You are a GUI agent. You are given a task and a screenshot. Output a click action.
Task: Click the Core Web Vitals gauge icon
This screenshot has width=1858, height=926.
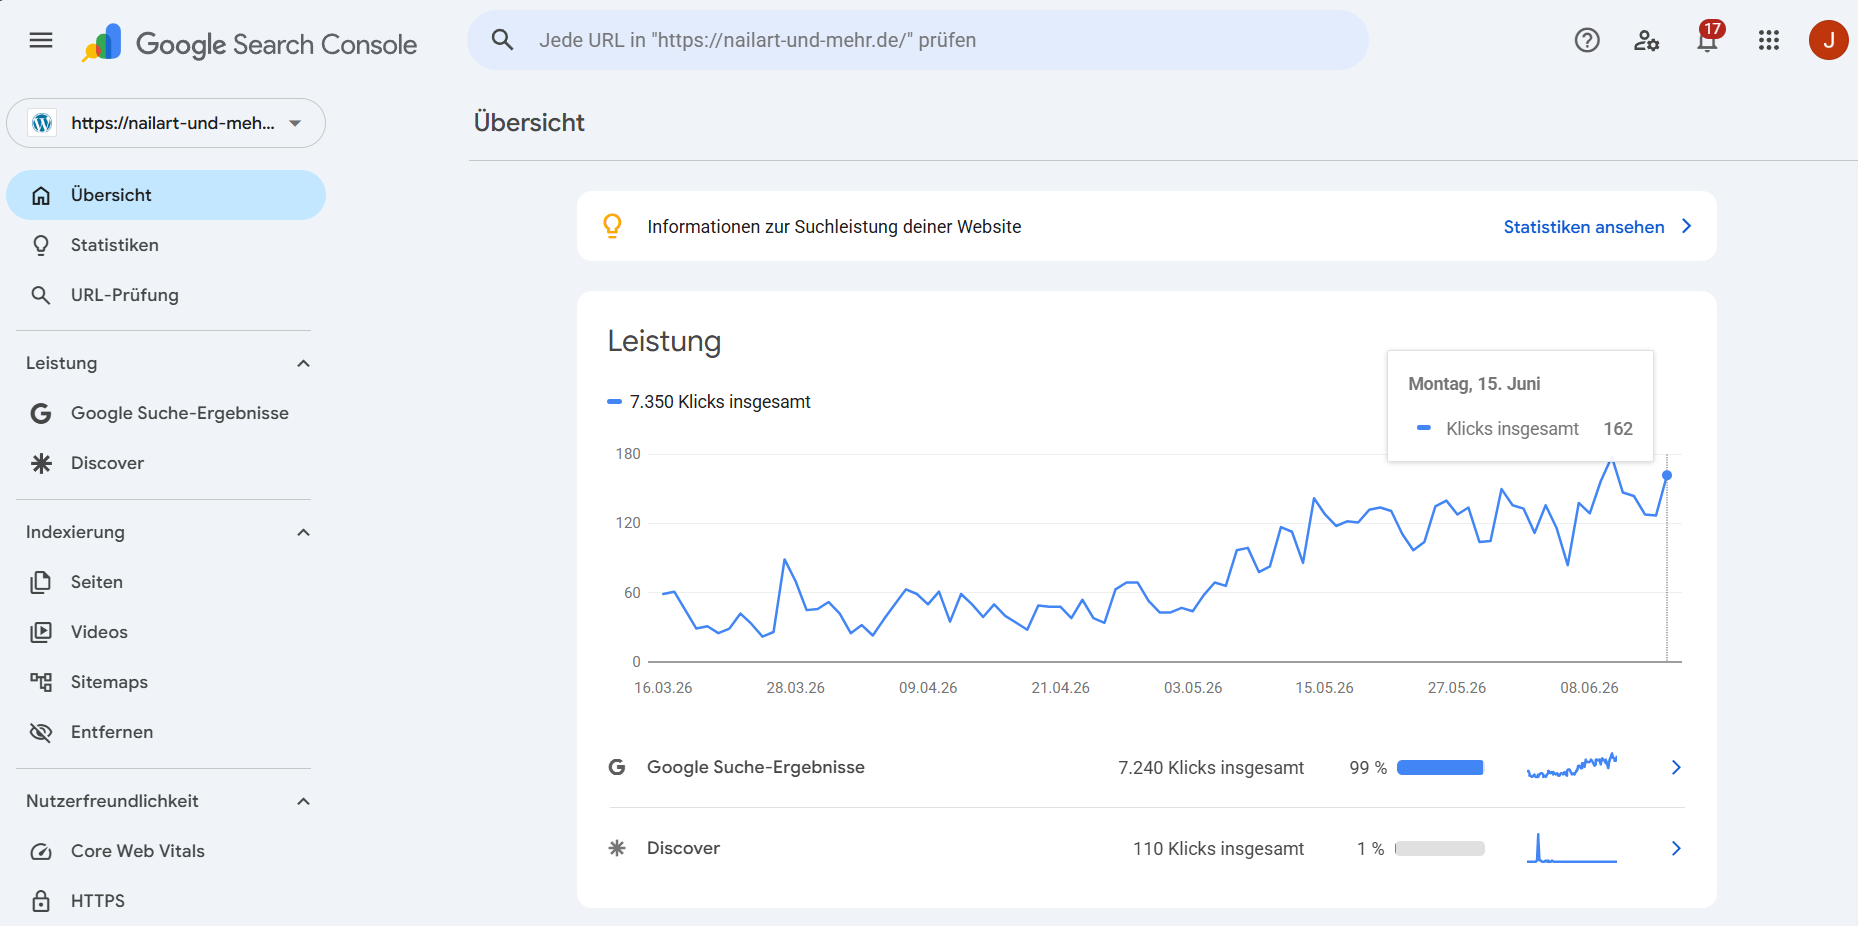pyautogui.click(x=41, y=851)
